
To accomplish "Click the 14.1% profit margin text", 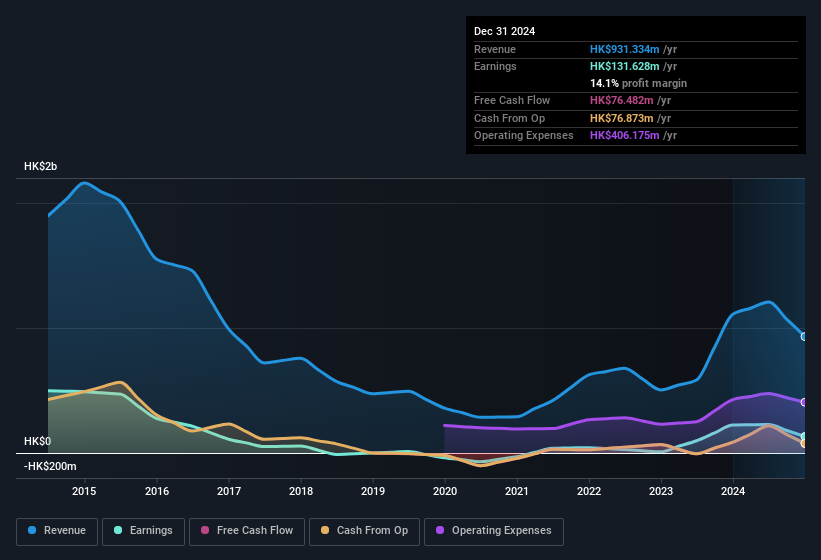I will 638,83.
